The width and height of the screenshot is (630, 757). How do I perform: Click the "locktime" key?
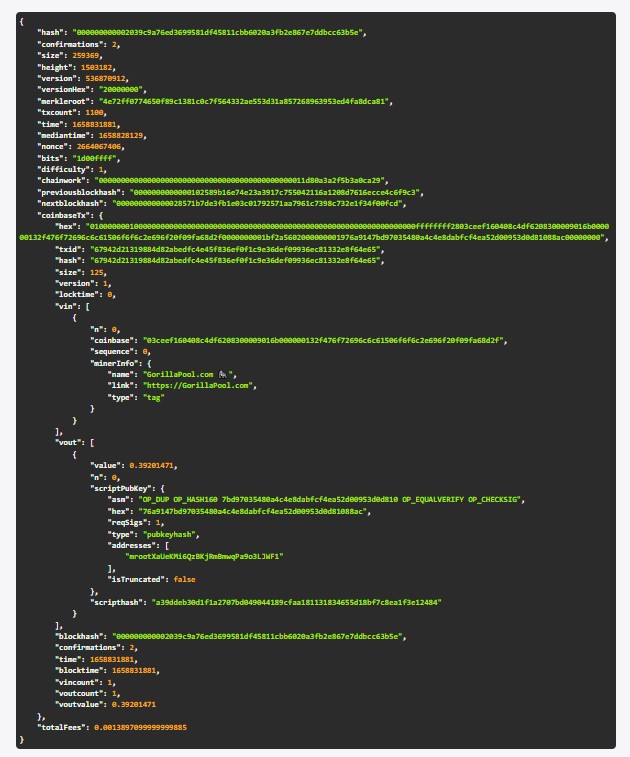(76, 294)
